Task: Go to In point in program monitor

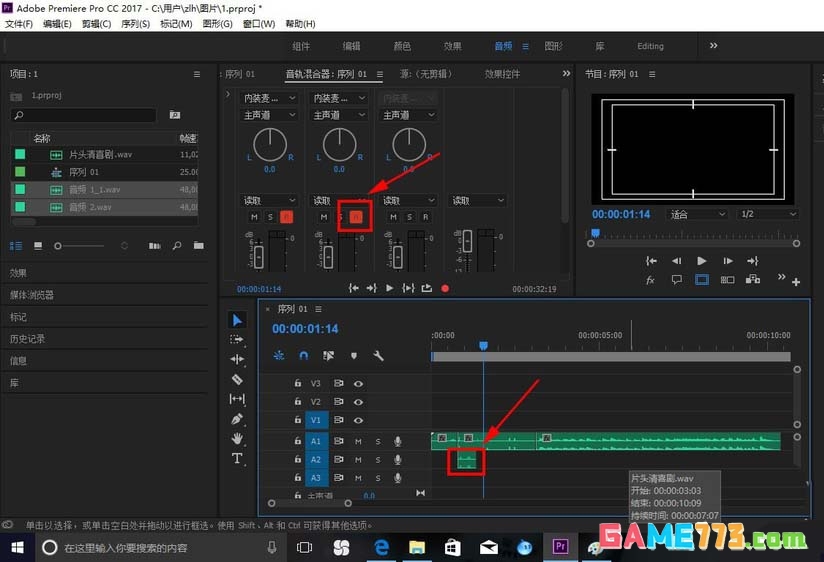Action: click(x=651, y=261)
